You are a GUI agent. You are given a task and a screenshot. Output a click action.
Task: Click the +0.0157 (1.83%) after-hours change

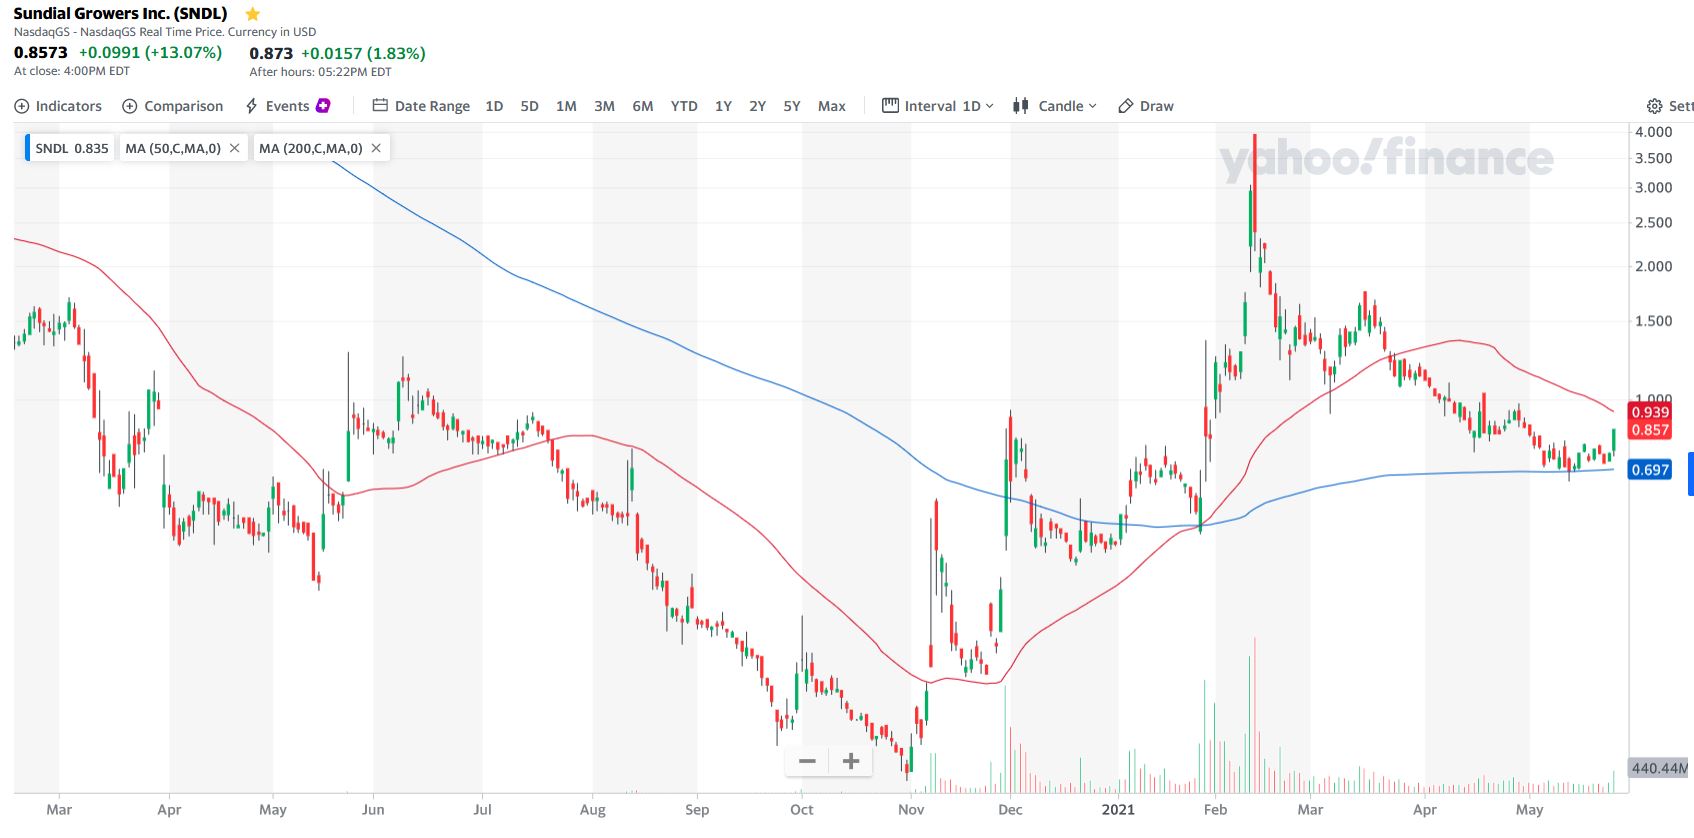pyautogui.click(x=363, y=53)
